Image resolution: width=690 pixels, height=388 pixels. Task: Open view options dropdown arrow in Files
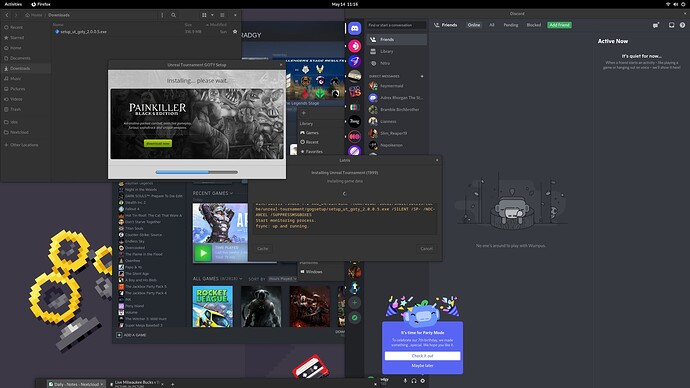pos(212,15)
